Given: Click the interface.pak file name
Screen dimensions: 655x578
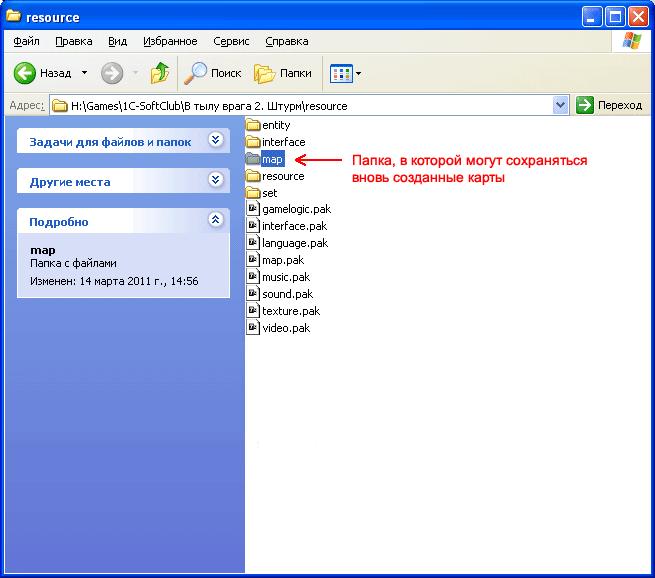Looking at the screenshot, I should tap(294, 226).
